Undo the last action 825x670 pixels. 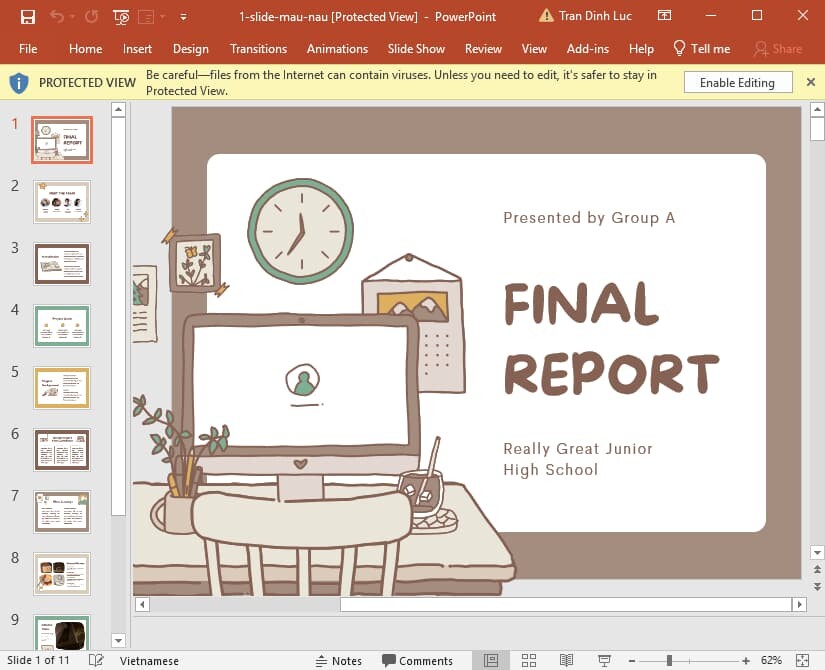pos(57,16)
